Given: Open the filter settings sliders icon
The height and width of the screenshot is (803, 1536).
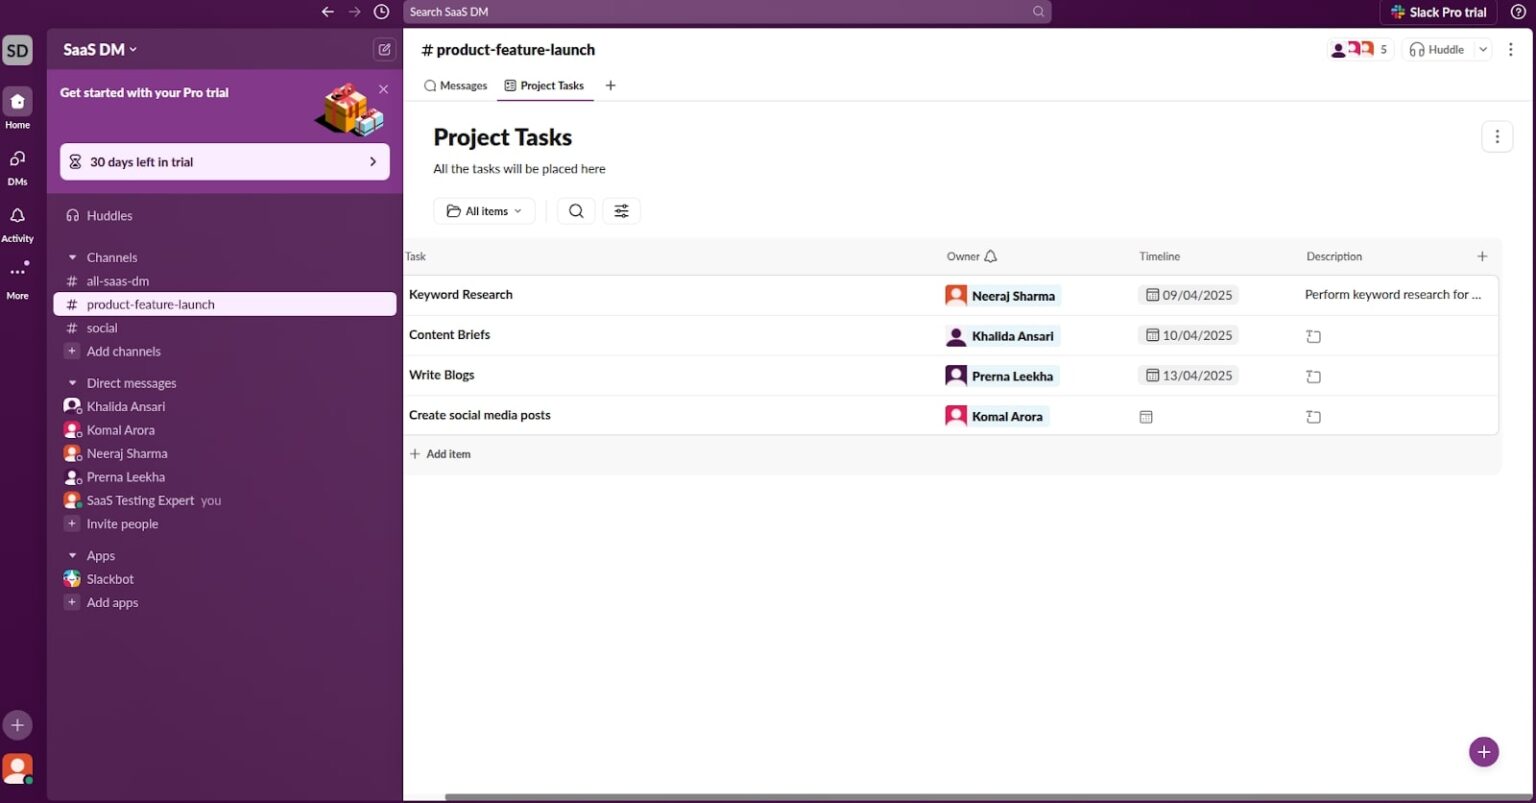Looking at the screenshot, I should tap(621, 211).
